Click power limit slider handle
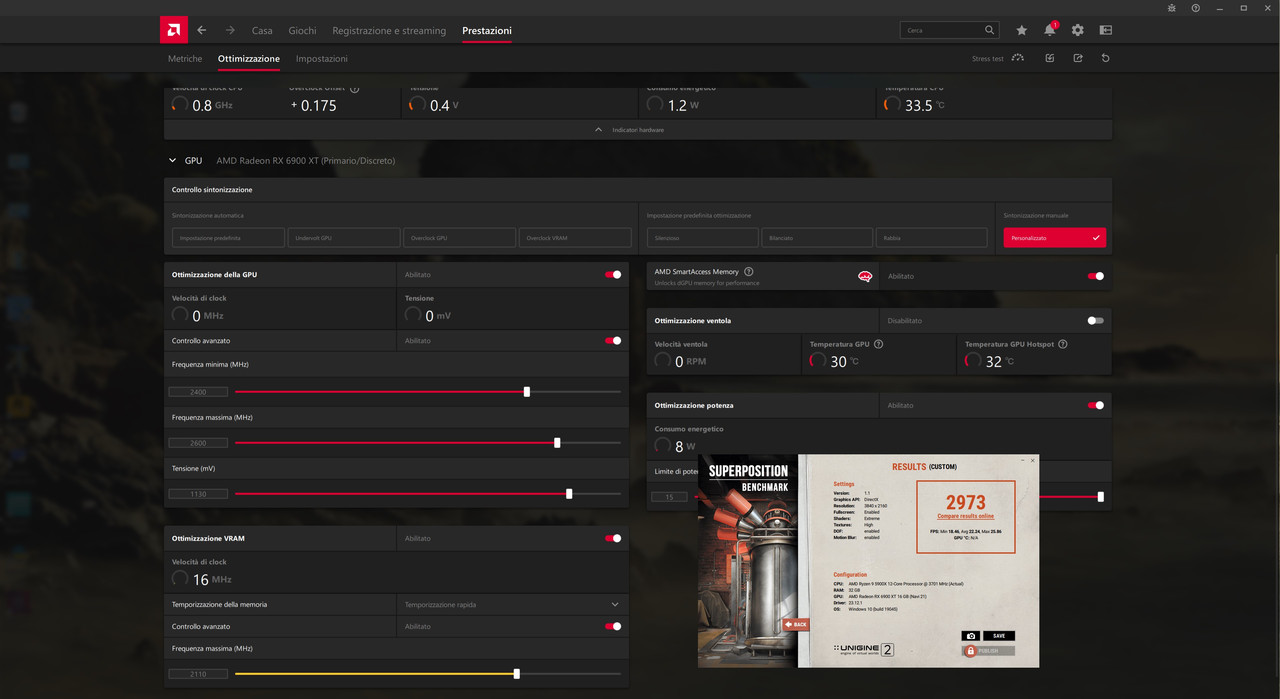This screenshot has width=1280, height=699. tap(1101, 496)
